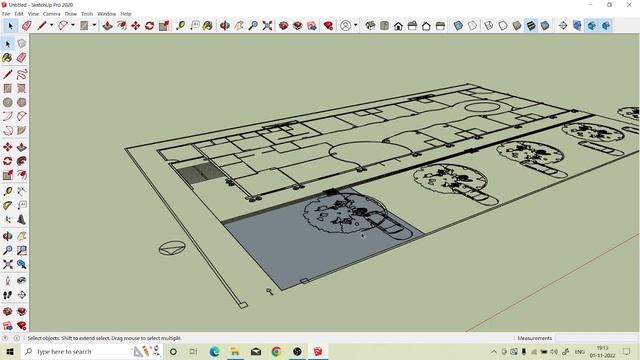
Task: Activate the Move tool in top toolbar
Action: [136, 26]
